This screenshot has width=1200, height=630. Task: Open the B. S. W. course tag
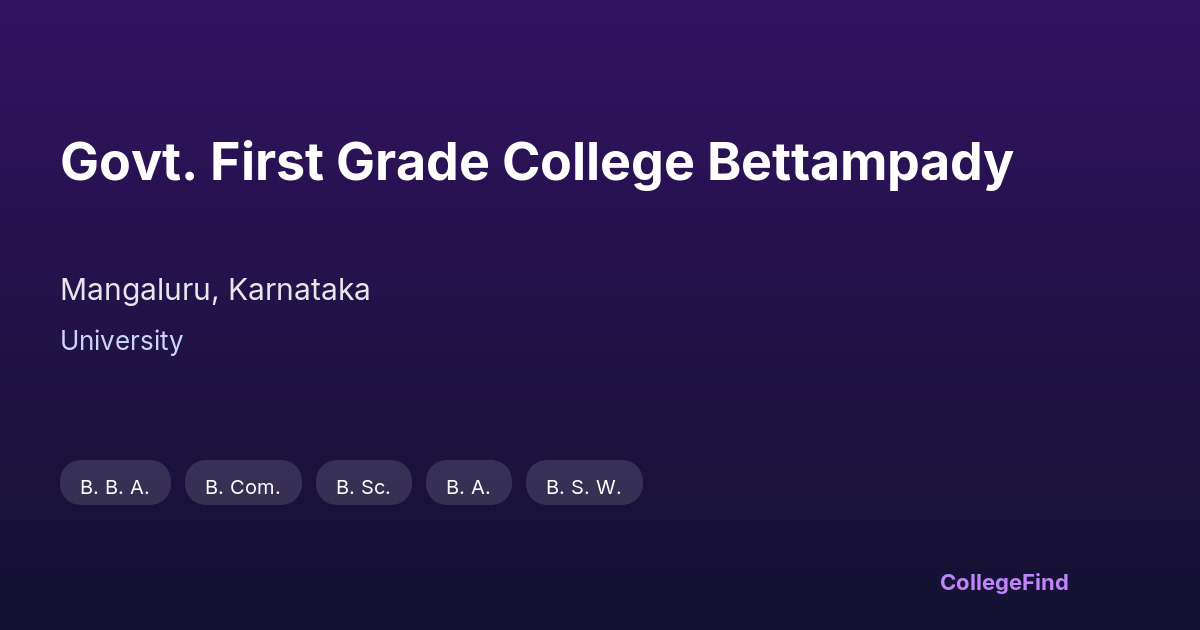tap(584, 487)
